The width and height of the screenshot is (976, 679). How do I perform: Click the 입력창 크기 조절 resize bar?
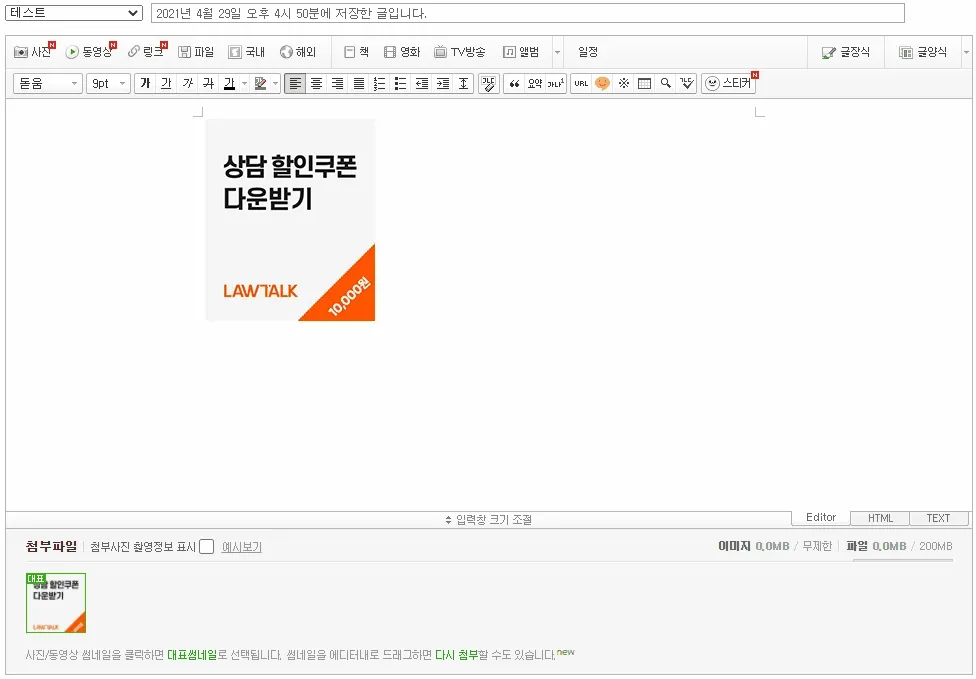click(x=489, y=519)
